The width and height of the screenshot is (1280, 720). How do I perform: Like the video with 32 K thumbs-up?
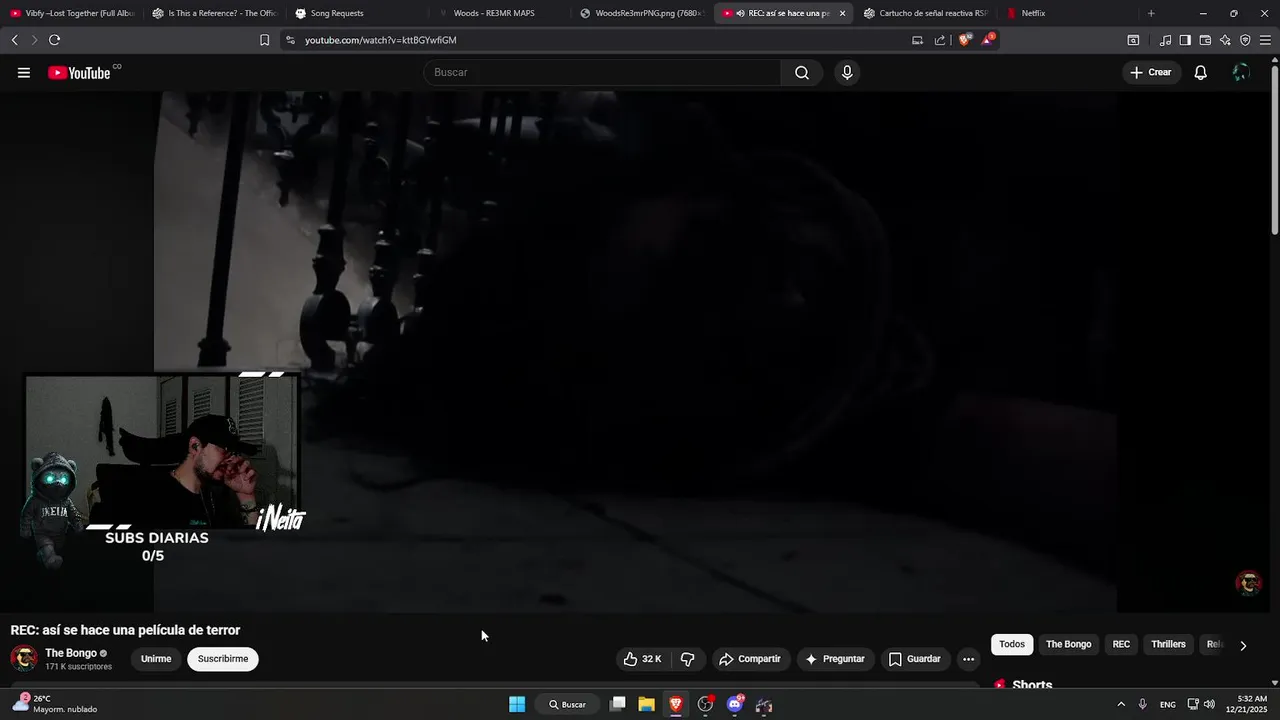click(x=643, y=659)
